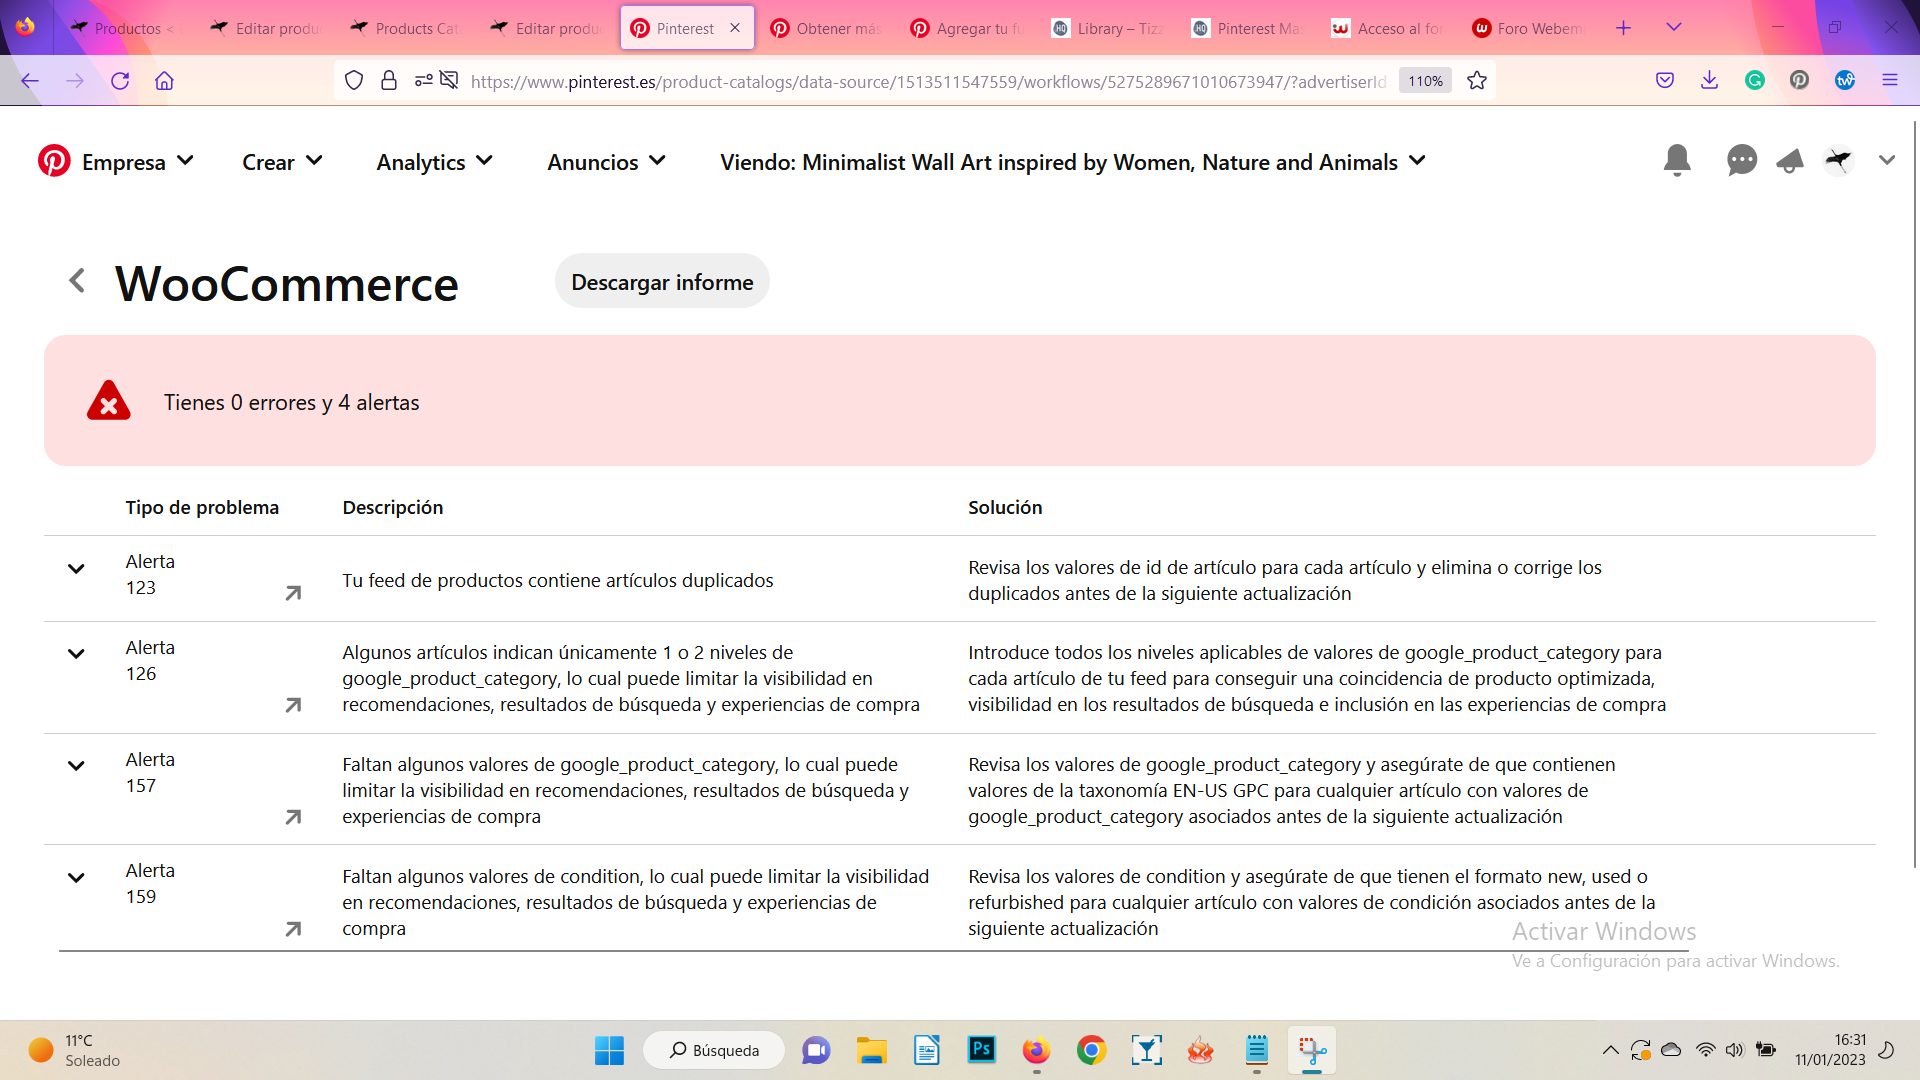The width and height of the screenshot is (1920, 1080).
Task: Open Pinterest extension icon in toolbar
Action: pos(1799,80)
